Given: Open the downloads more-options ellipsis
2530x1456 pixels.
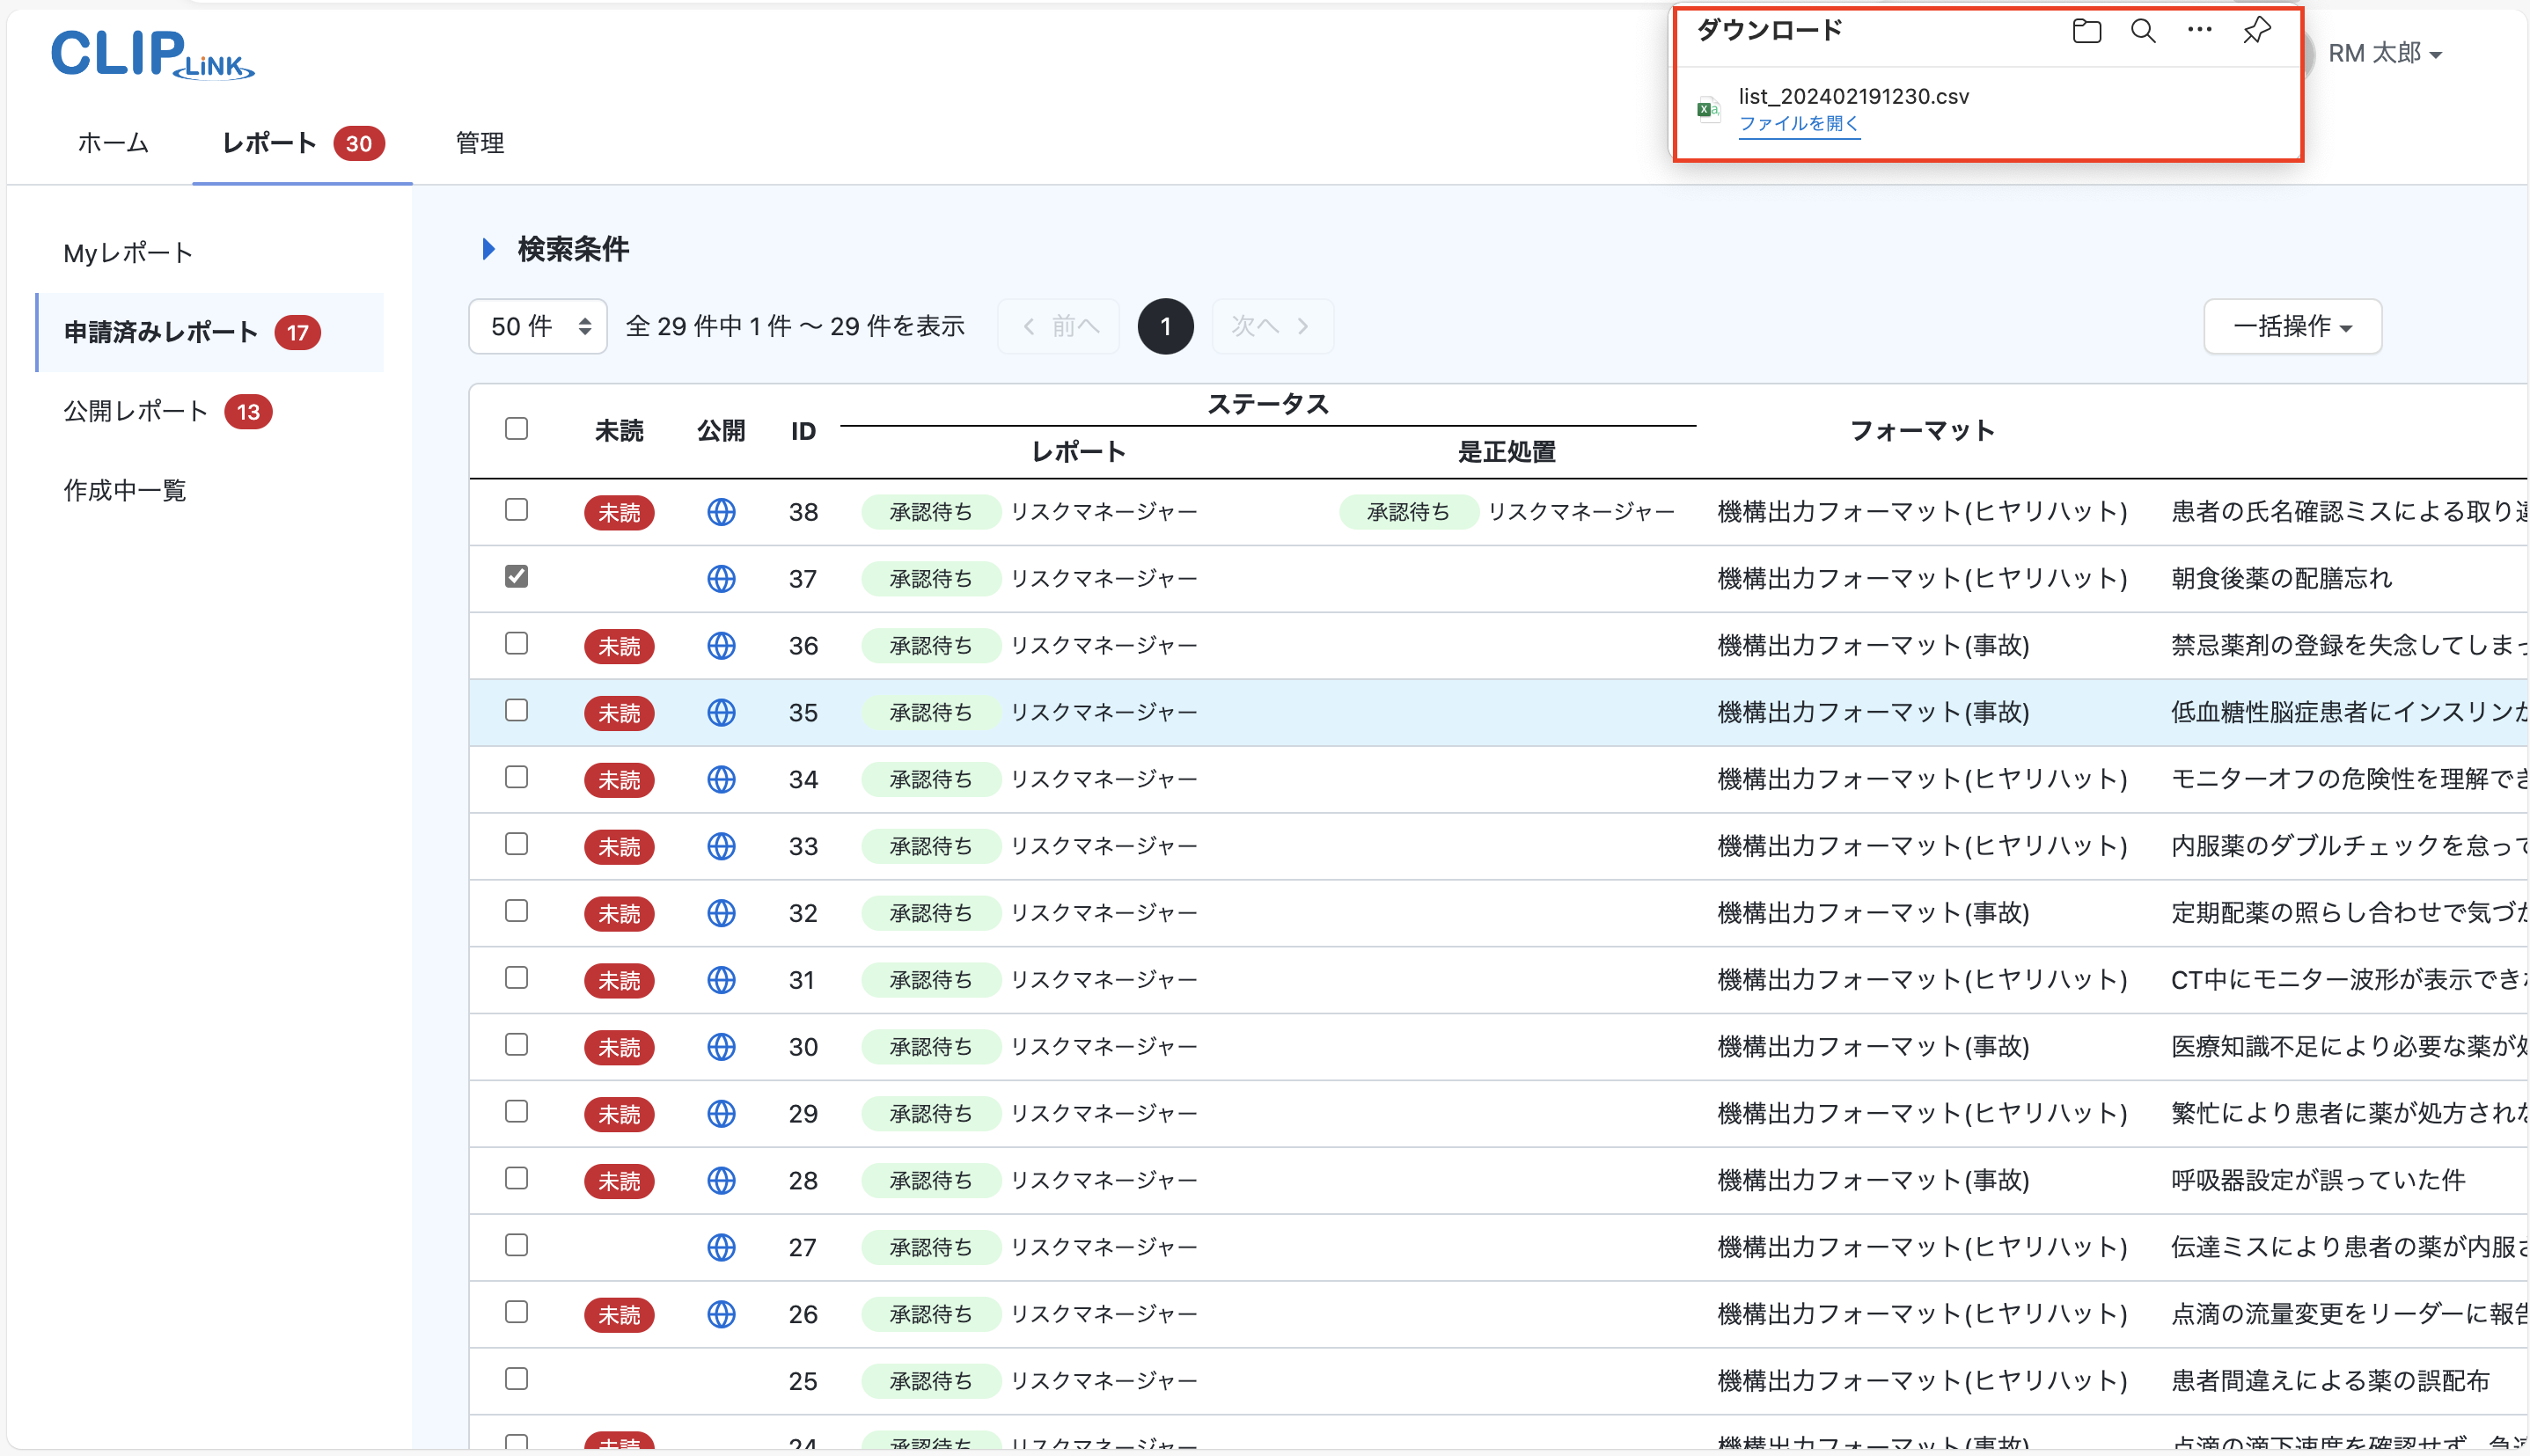Looking at the screenshot, I should (x=2198, y=30).
